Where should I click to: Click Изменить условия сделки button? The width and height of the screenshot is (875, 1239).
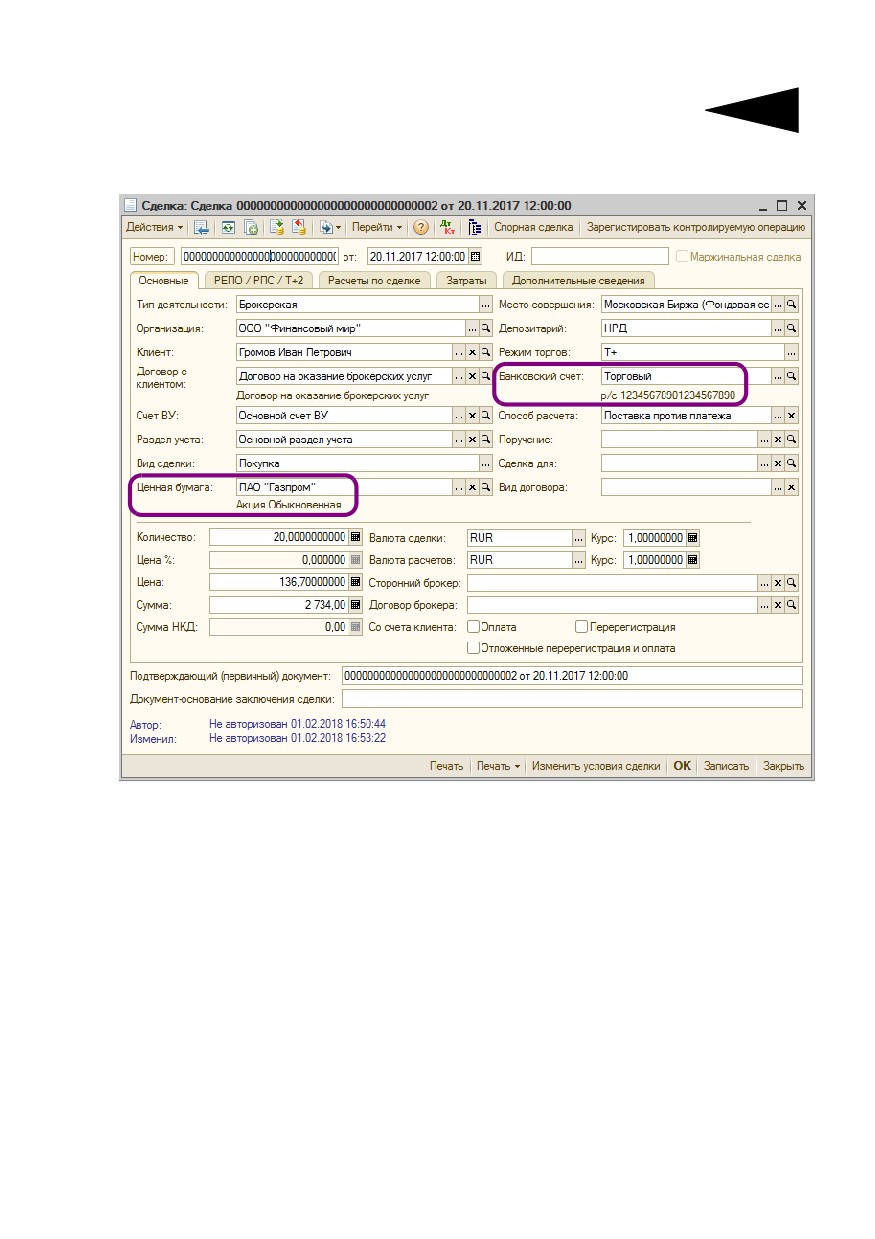[x=596, y=766]
